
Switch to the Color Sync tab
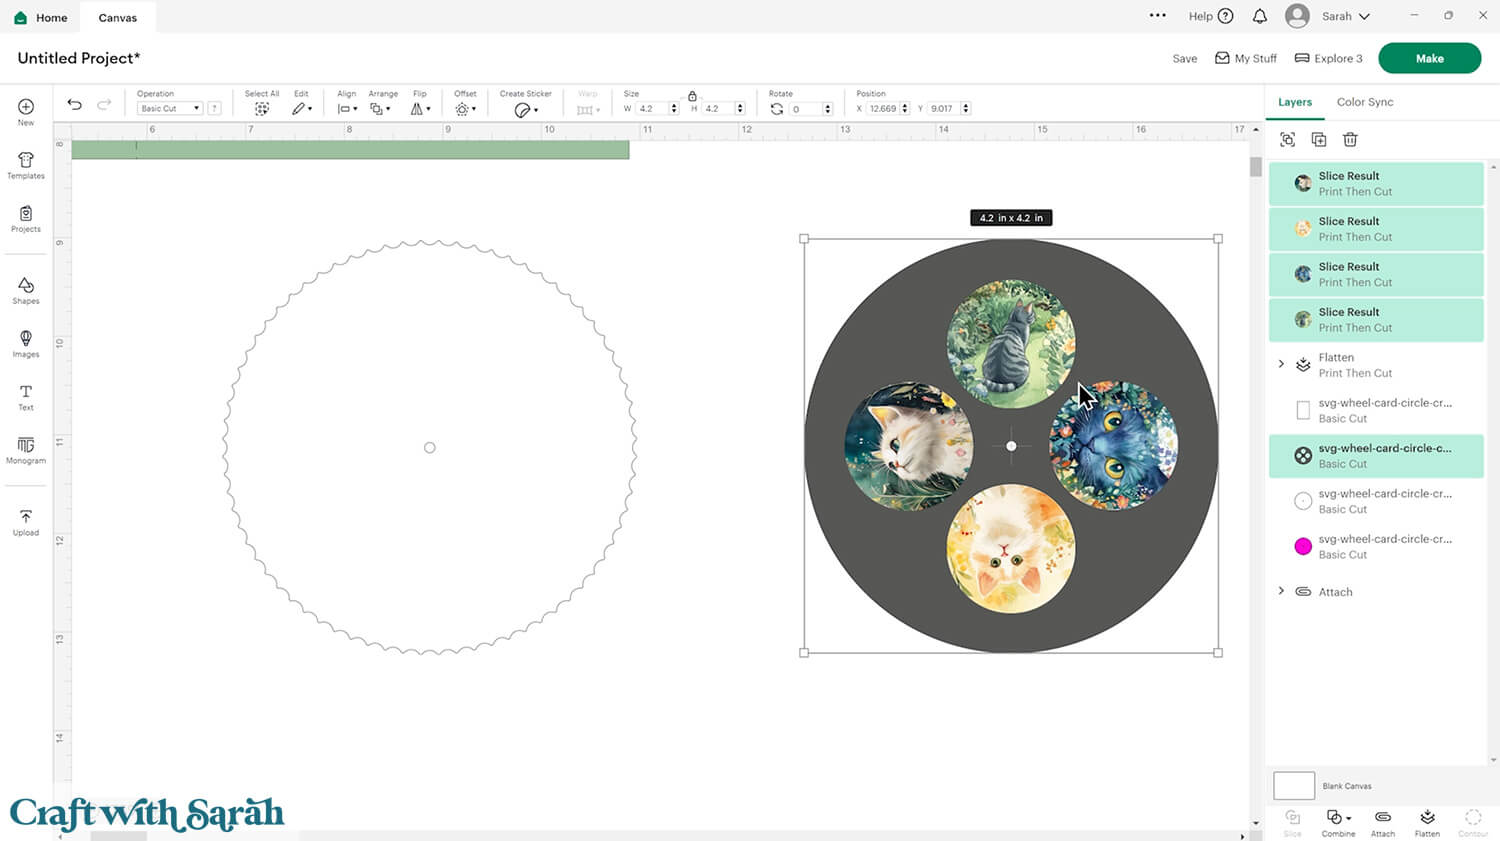click(1364, 102)
